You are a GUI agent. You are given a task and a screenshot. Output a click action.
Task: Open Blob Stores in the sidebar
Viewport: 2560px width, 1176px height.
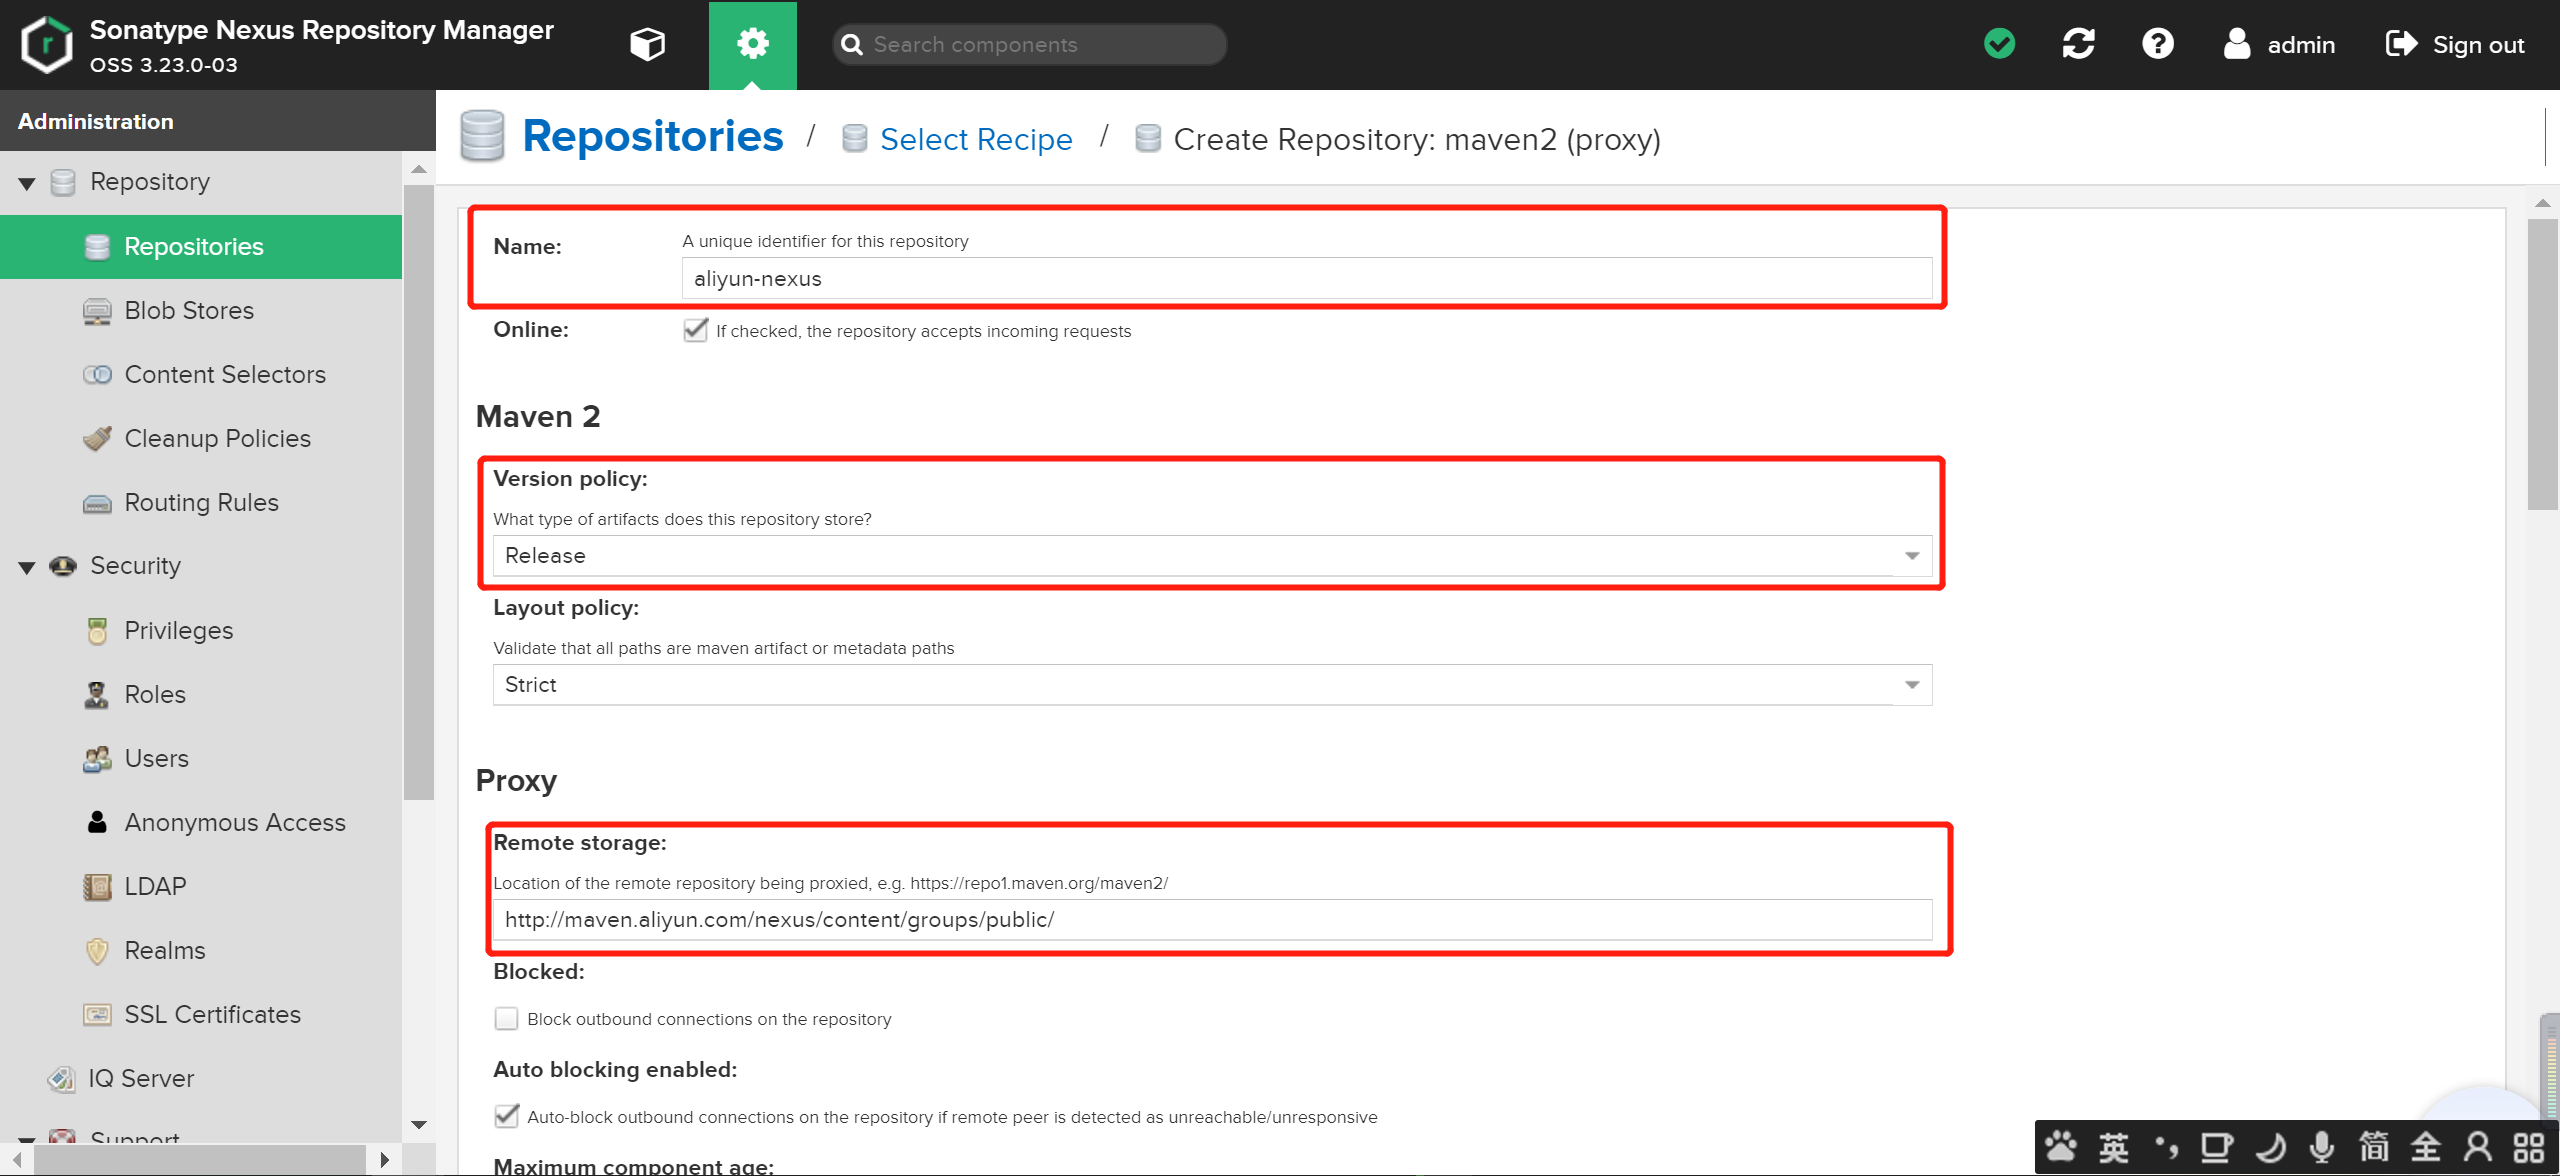188,311
